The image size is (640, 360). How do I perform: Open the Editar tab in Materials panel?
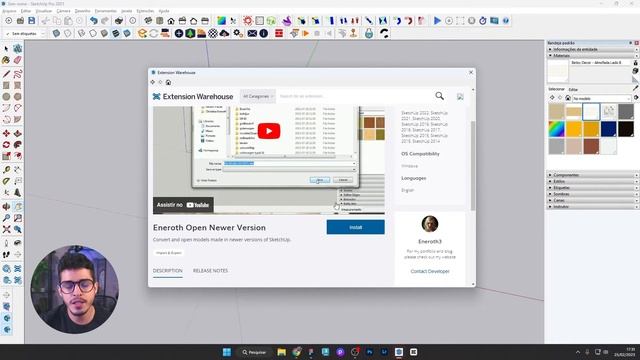pos(573,89)
